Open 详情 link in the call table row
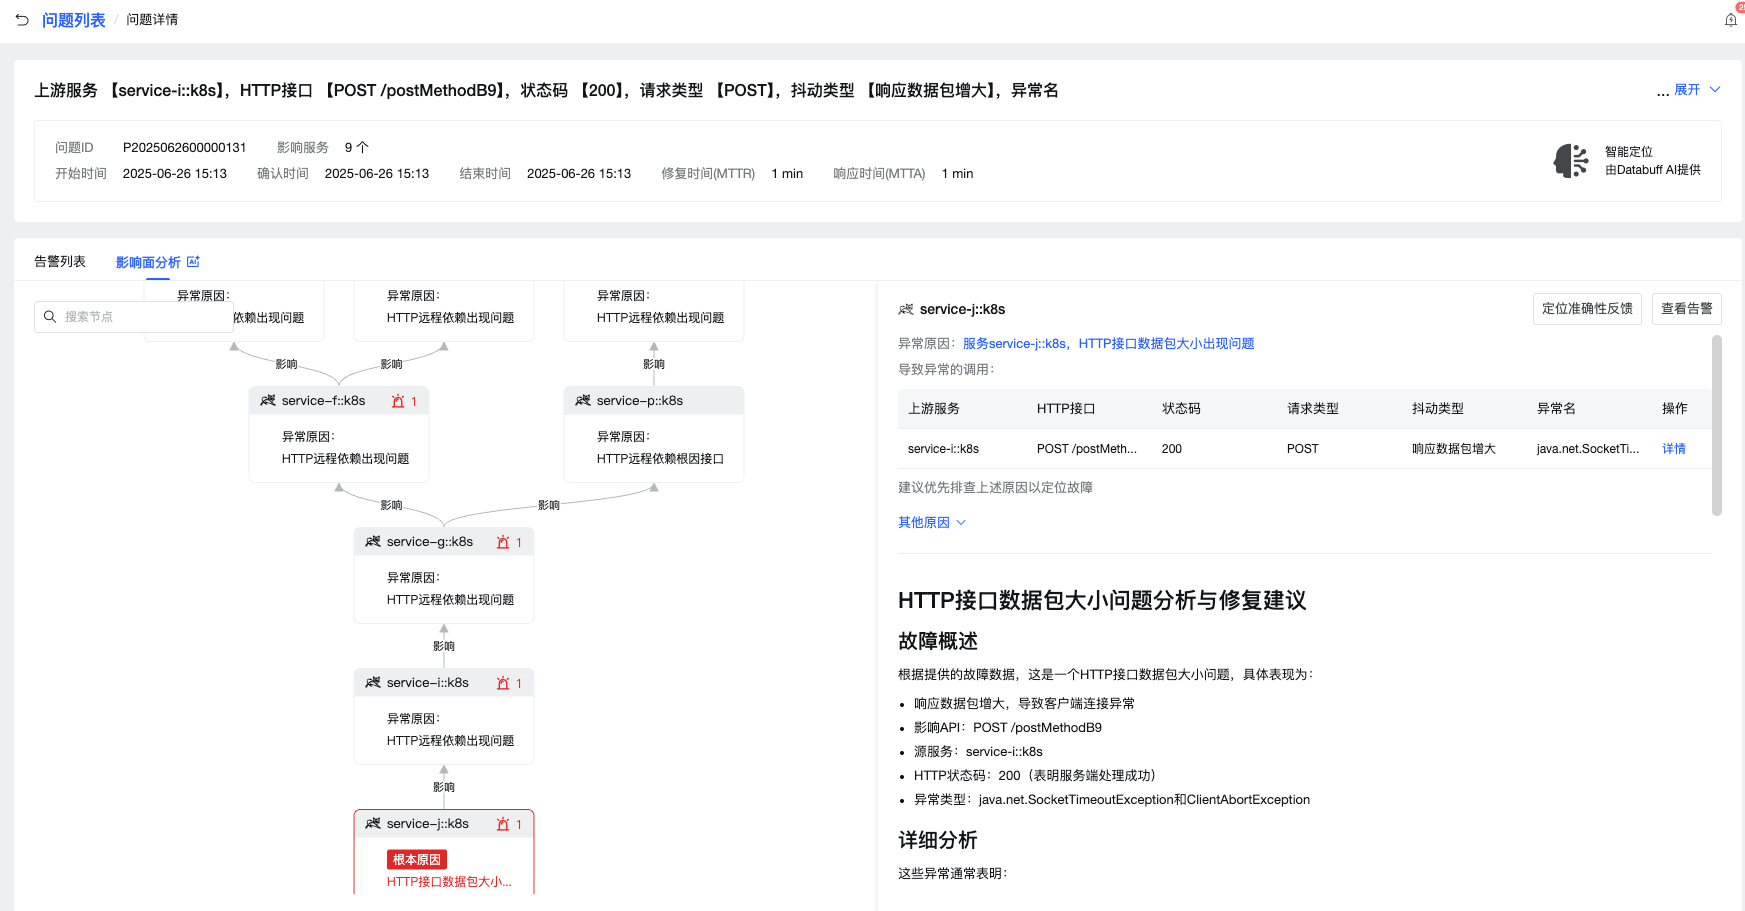 point(1674,449)
